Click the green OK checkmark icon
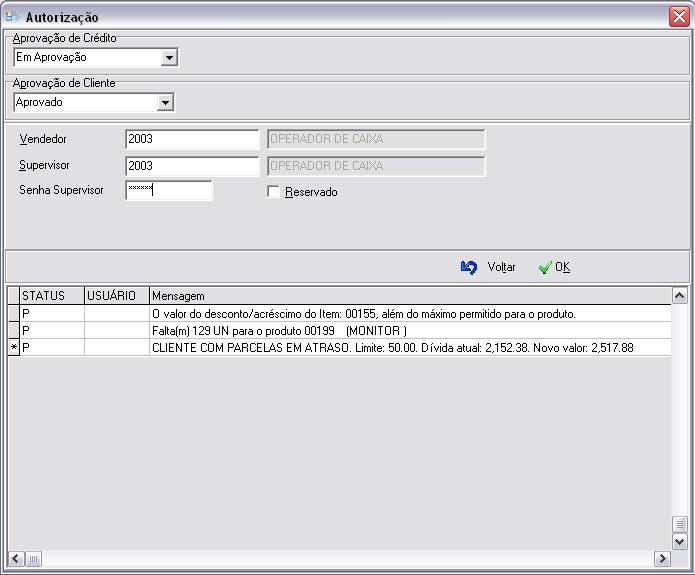 (545, 267)
